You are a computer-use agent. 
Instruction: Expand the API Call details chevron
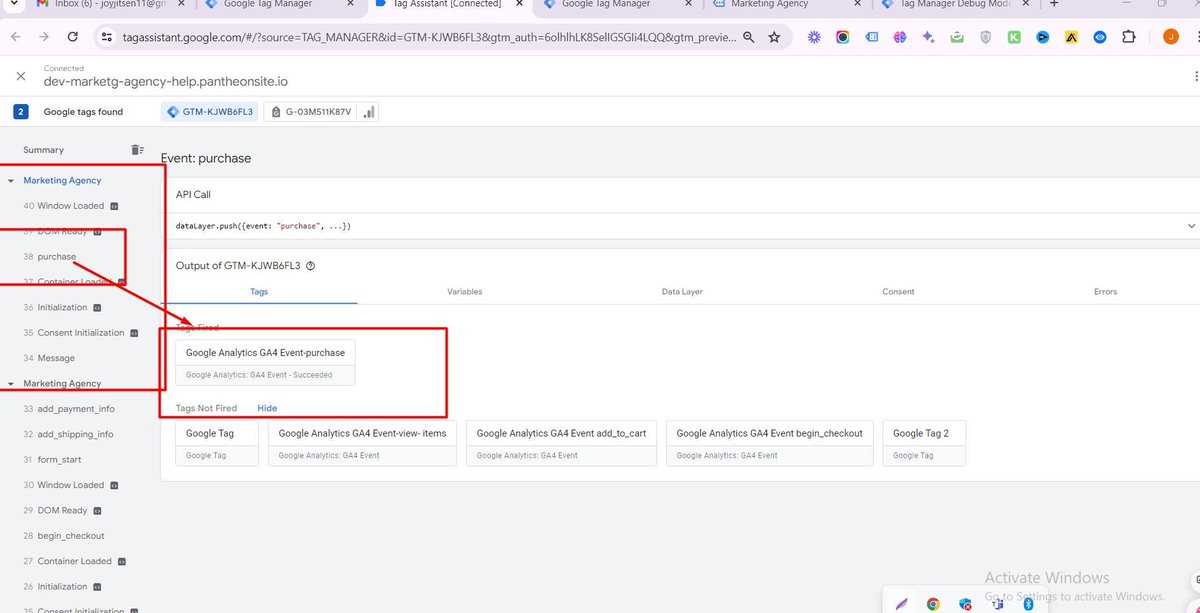pyautogui.click(x=1190, y=225)
